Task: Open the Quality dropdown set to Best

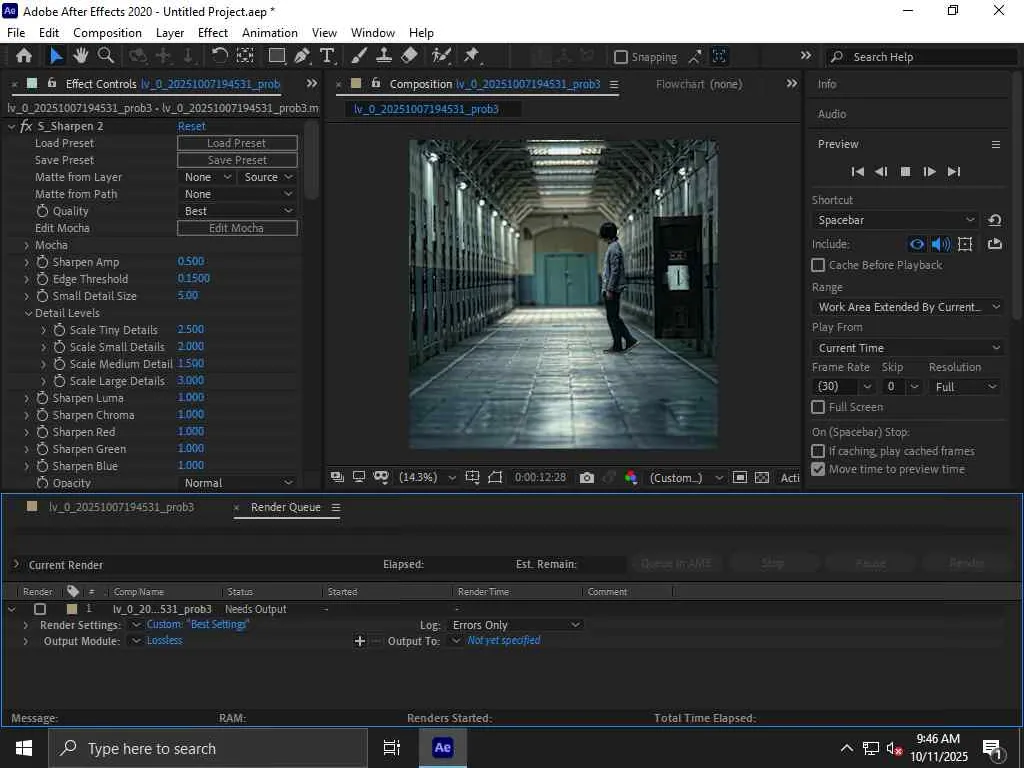Action: click(238, 211)
